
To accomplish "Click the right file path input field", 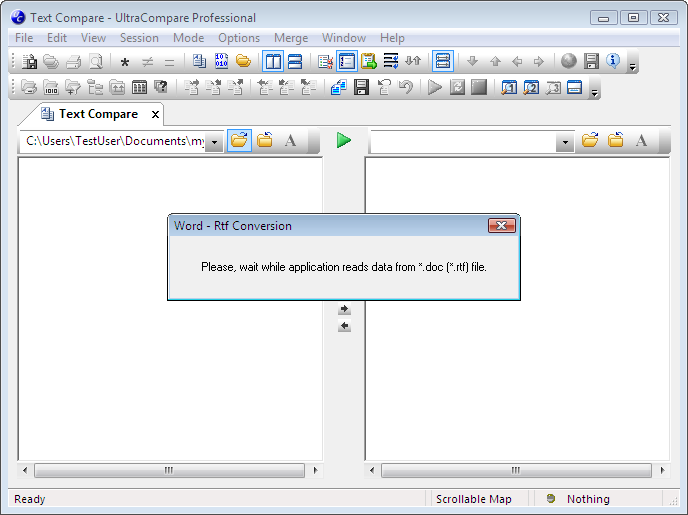I will pyautogui.click(x=463, y=141).
